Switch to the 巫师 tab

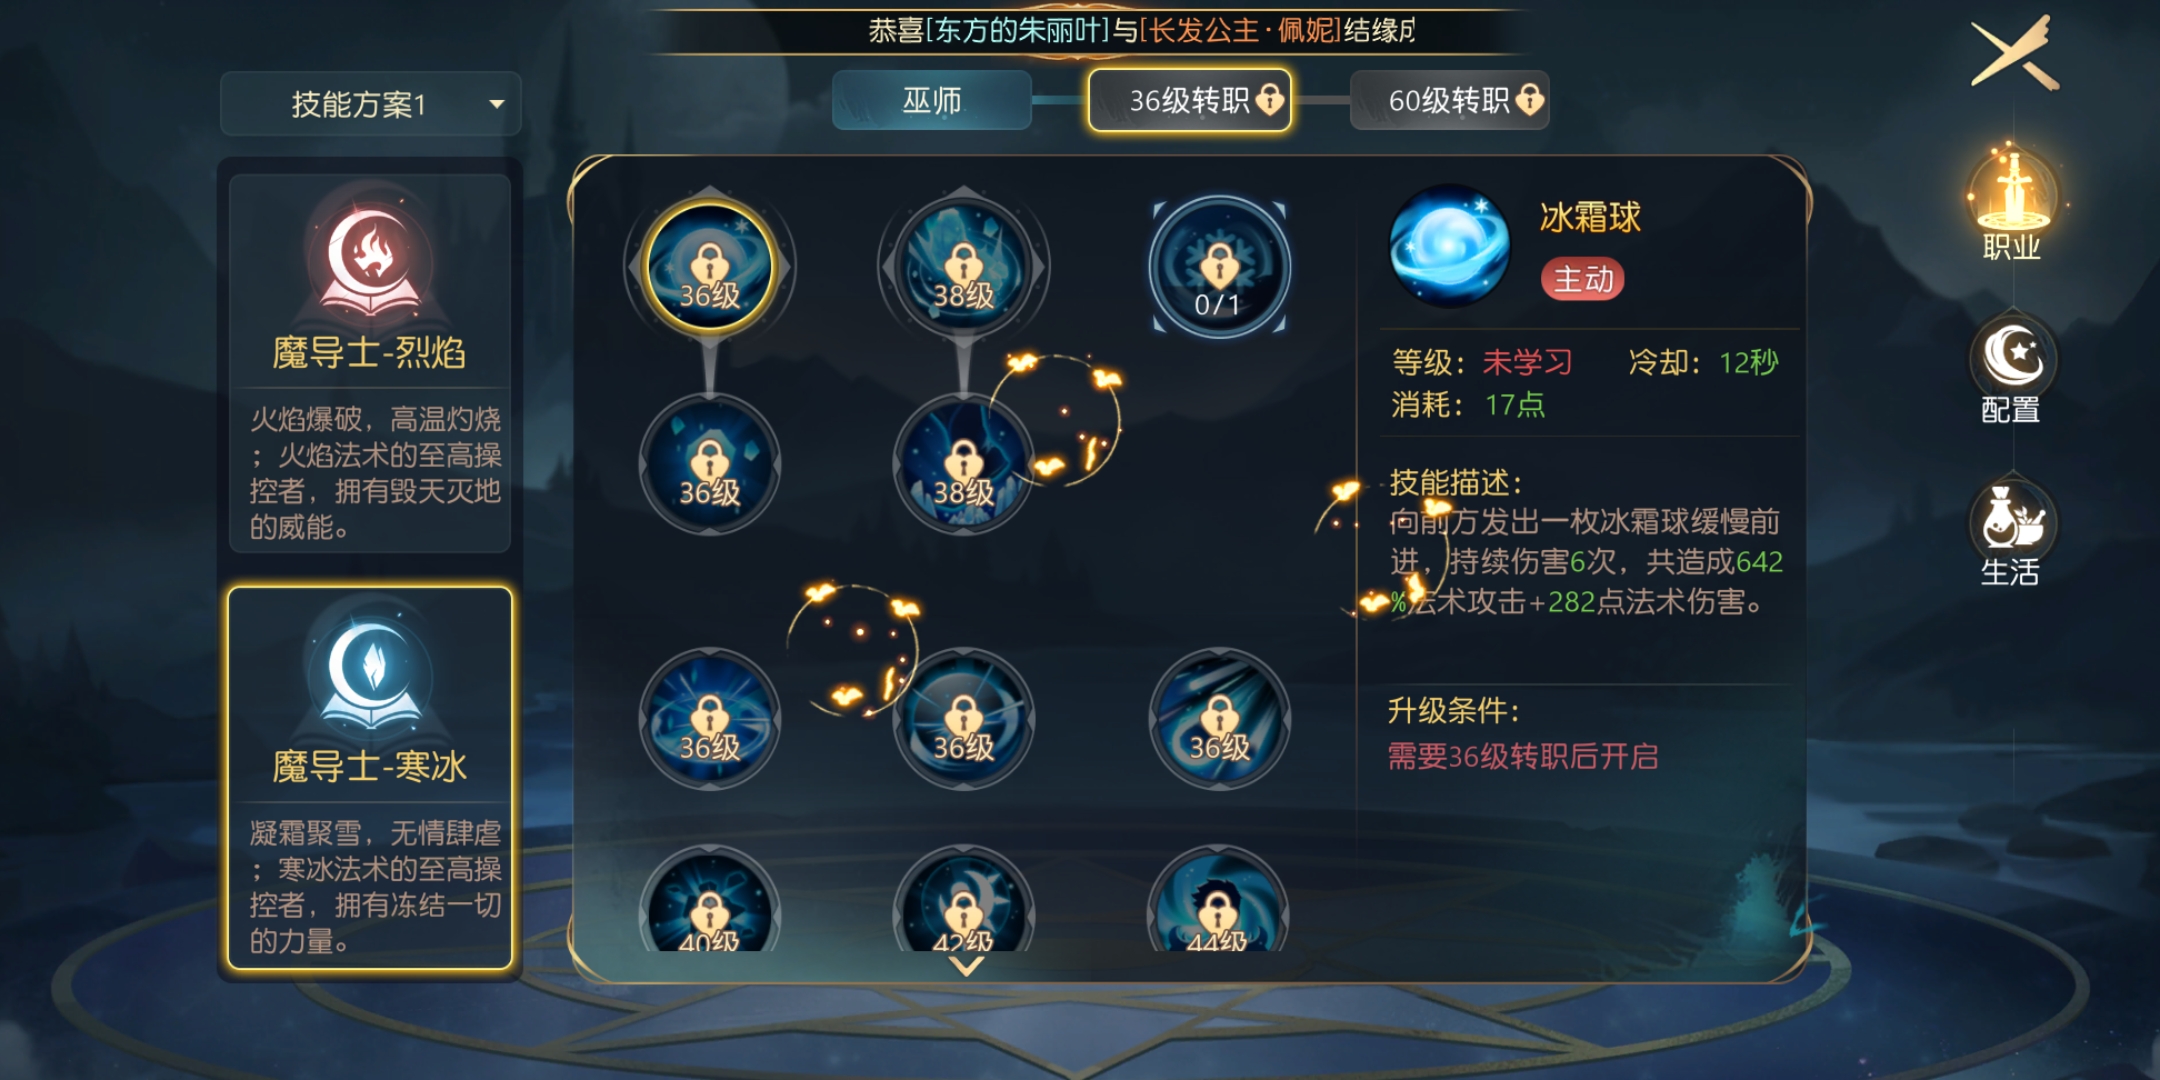[932, 100]
